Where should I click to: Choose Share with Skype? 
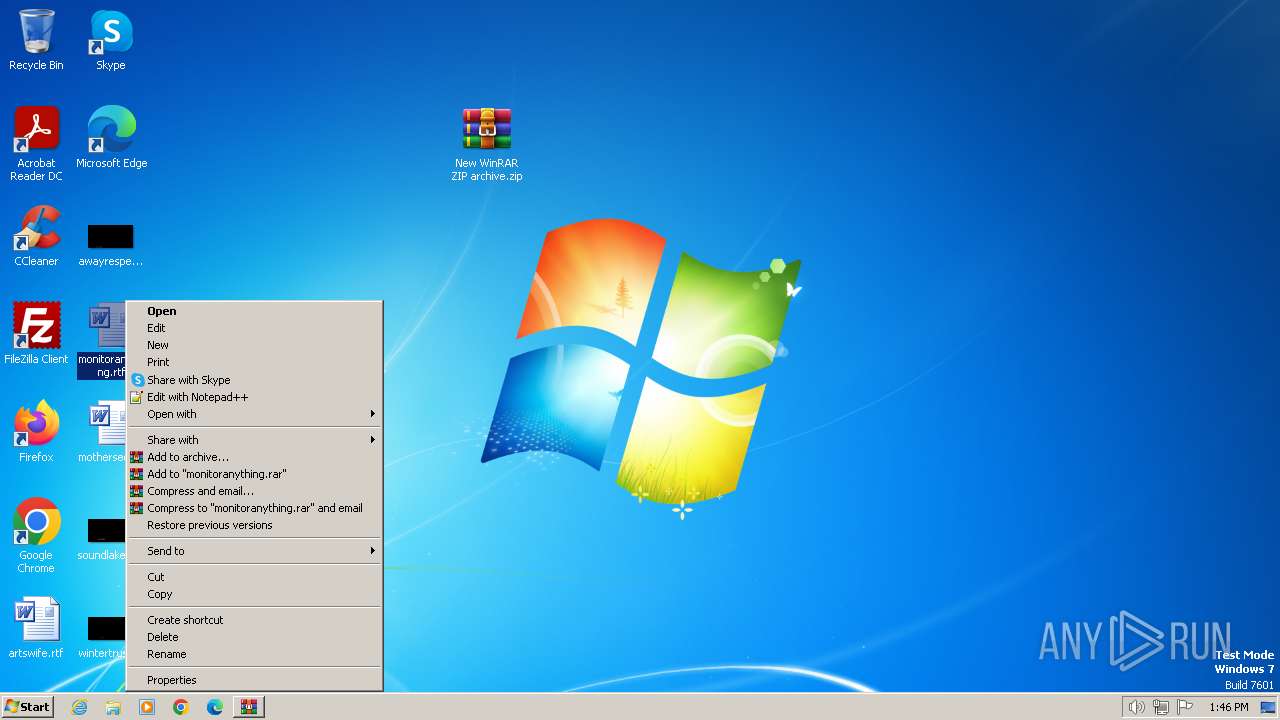point(255,380)
